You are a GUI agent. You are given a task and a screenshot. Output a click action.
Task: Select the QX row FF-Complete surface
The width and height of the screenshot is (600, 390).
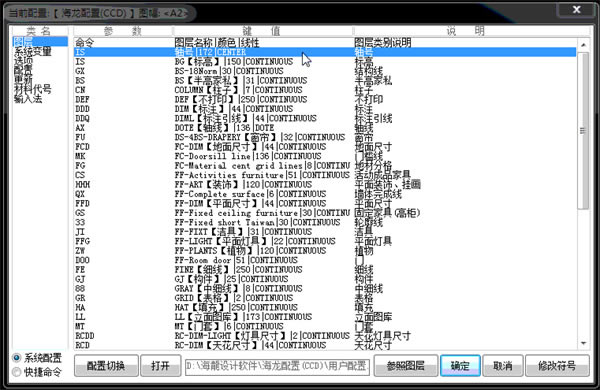pos(325,194)
